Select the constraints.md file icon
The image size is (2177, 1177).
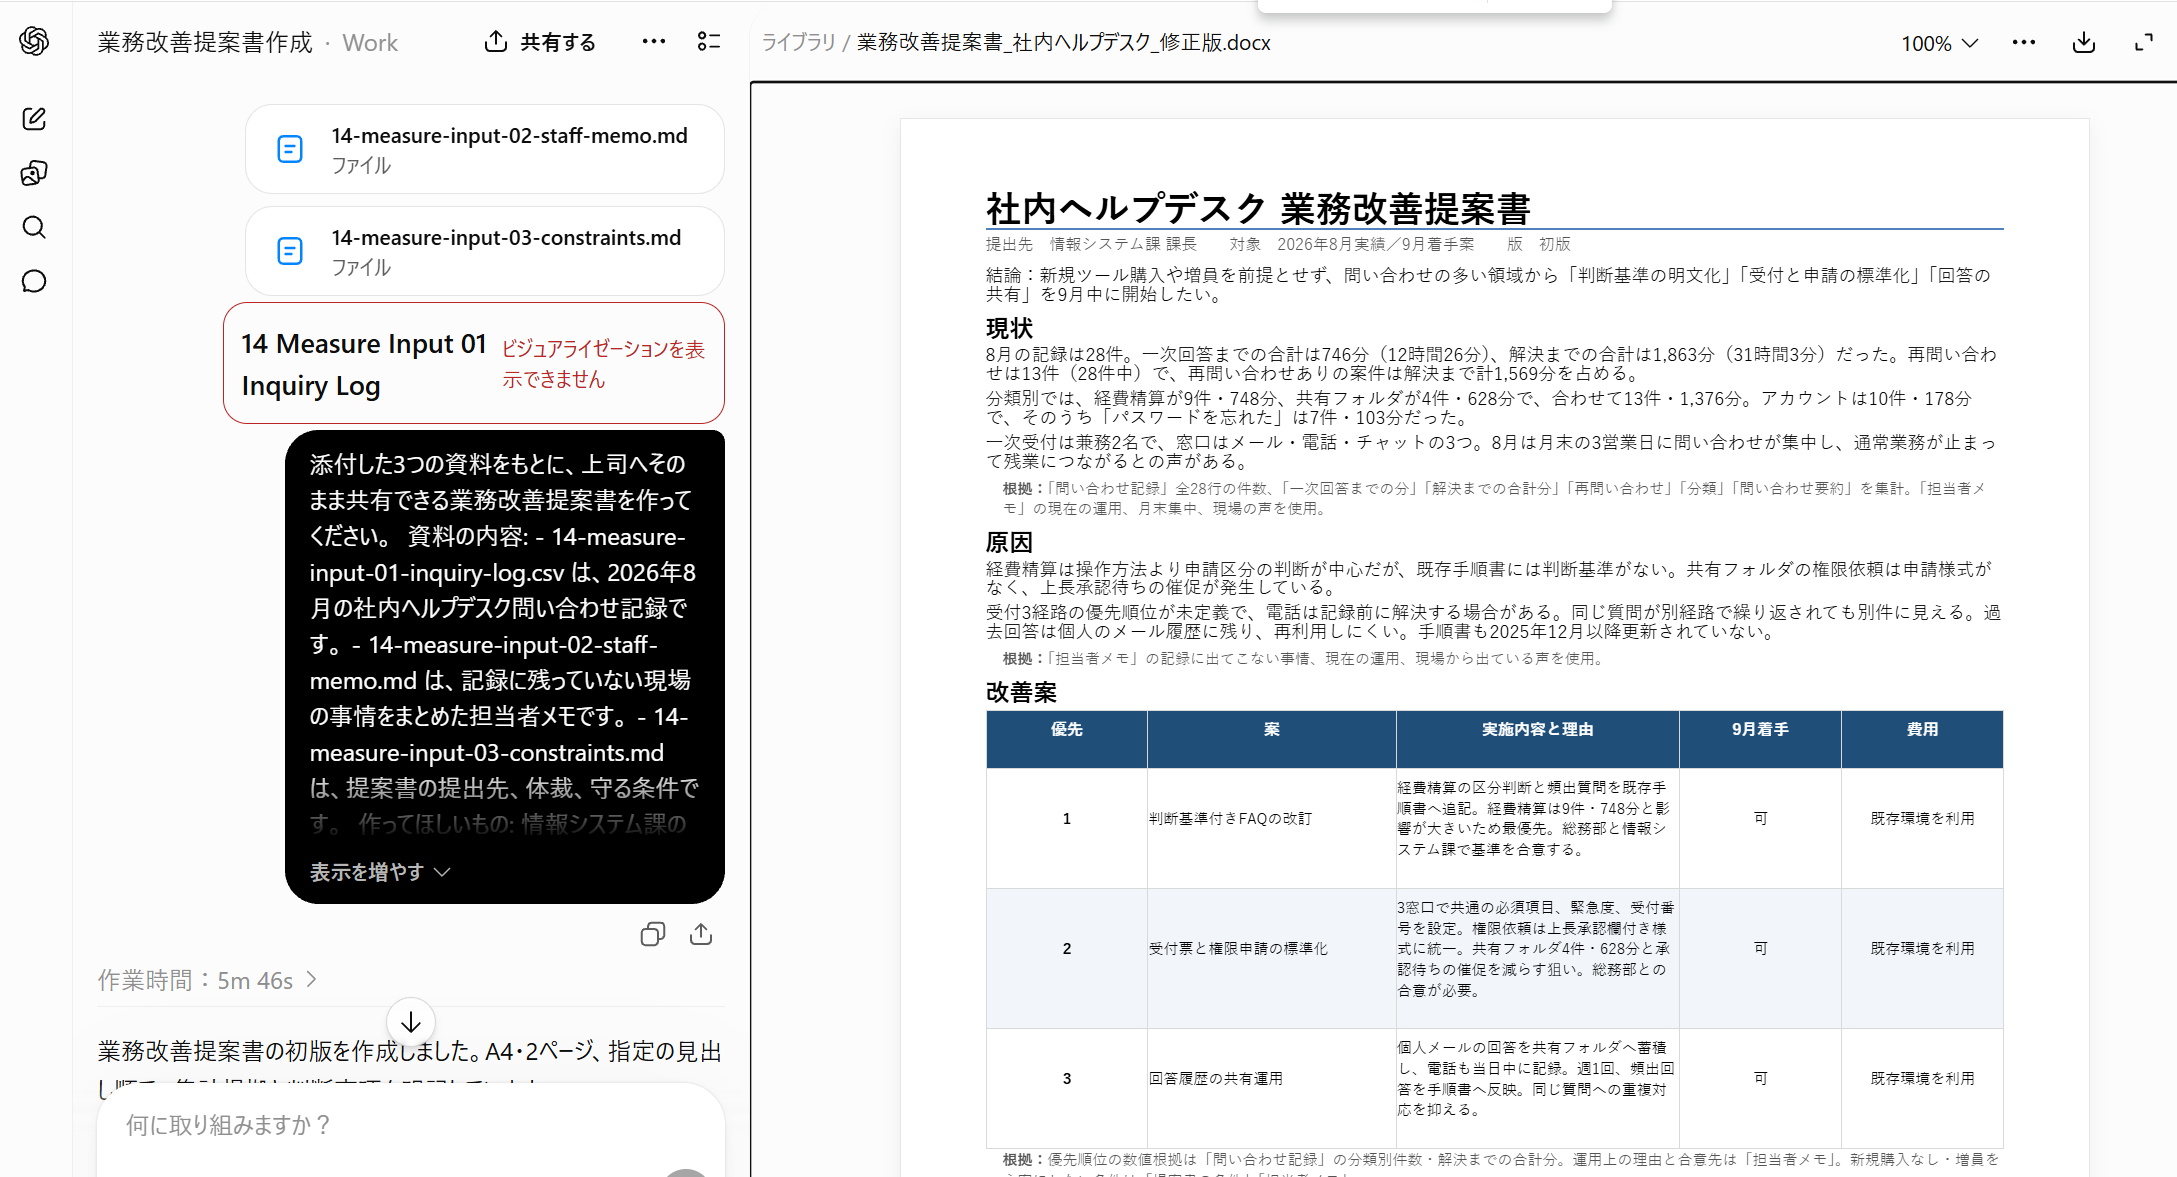pos(290,251)
